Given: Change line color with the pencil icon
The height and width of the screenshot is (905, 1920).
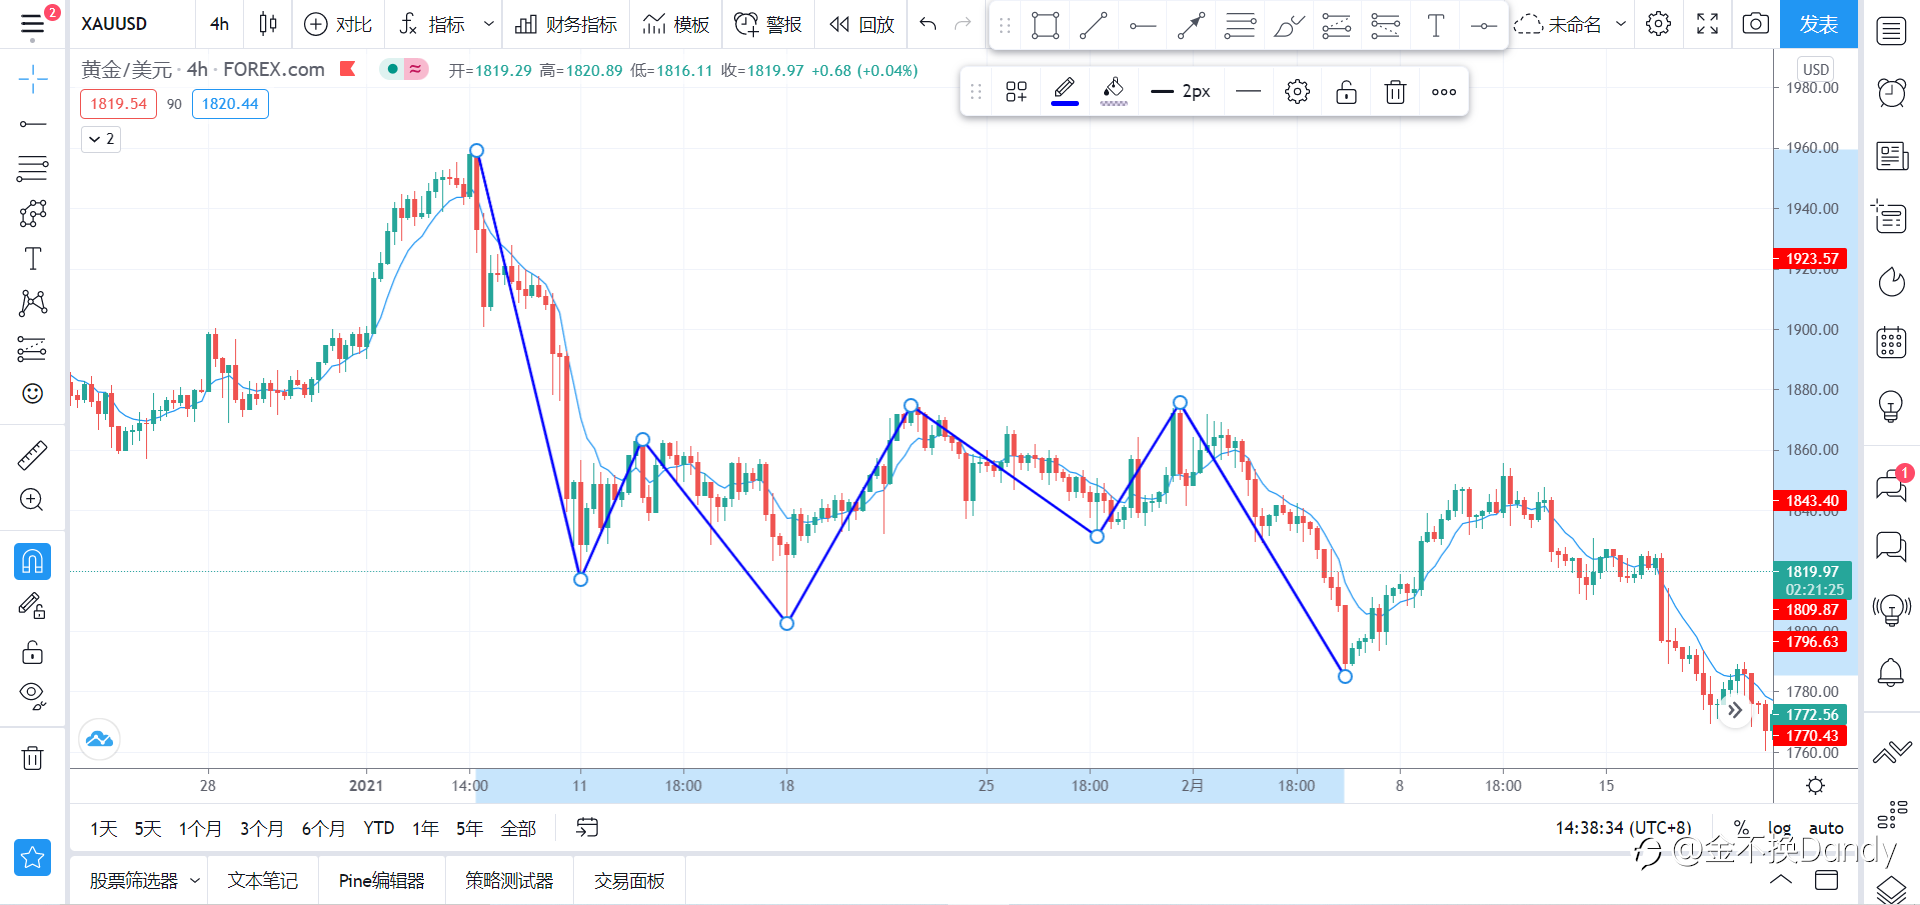Looking at the screenshot, I should pos(1065,91).
